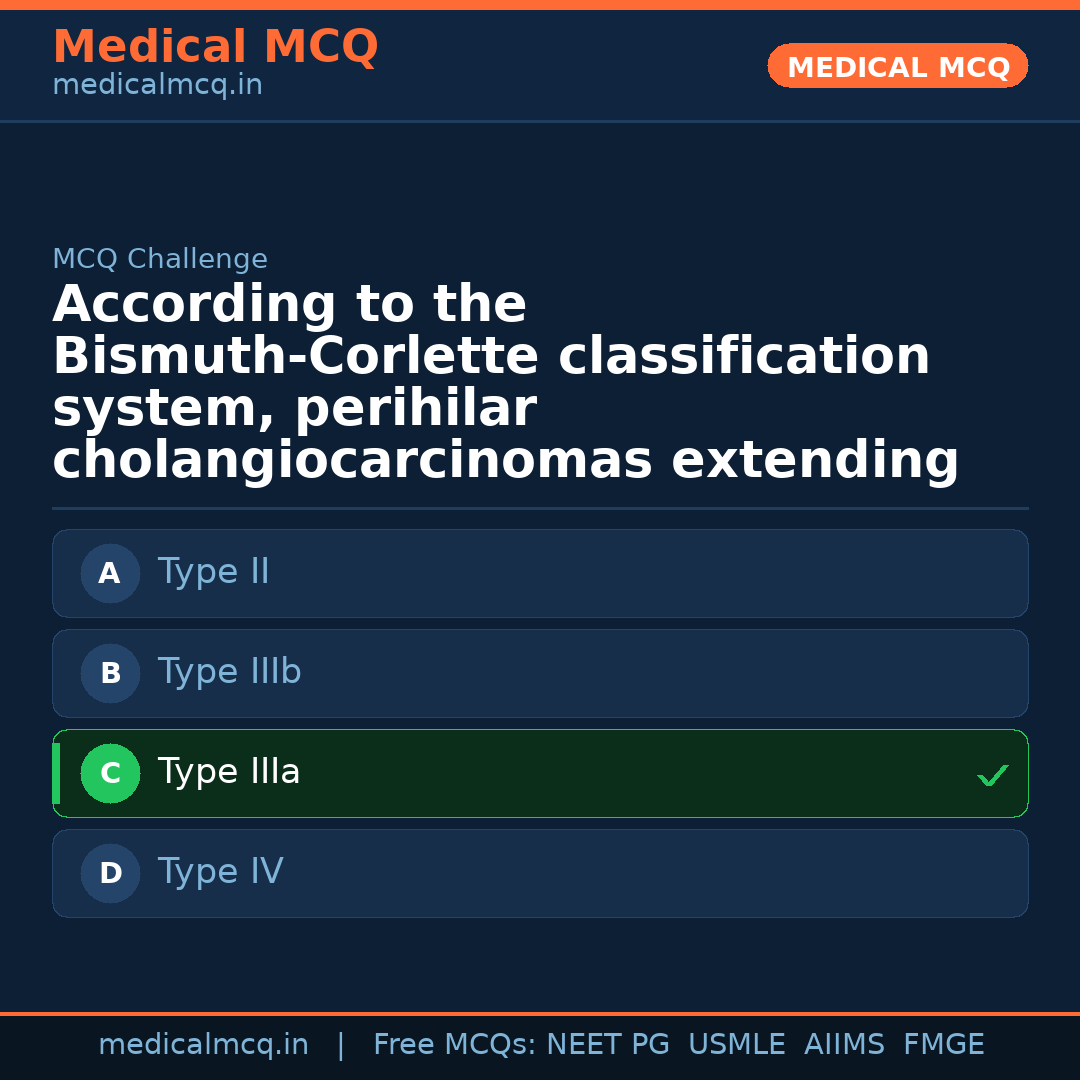1080x1080 pixels.
Task: Click the highlighted "Type IIIa" answer text
Action: (229, 772)
